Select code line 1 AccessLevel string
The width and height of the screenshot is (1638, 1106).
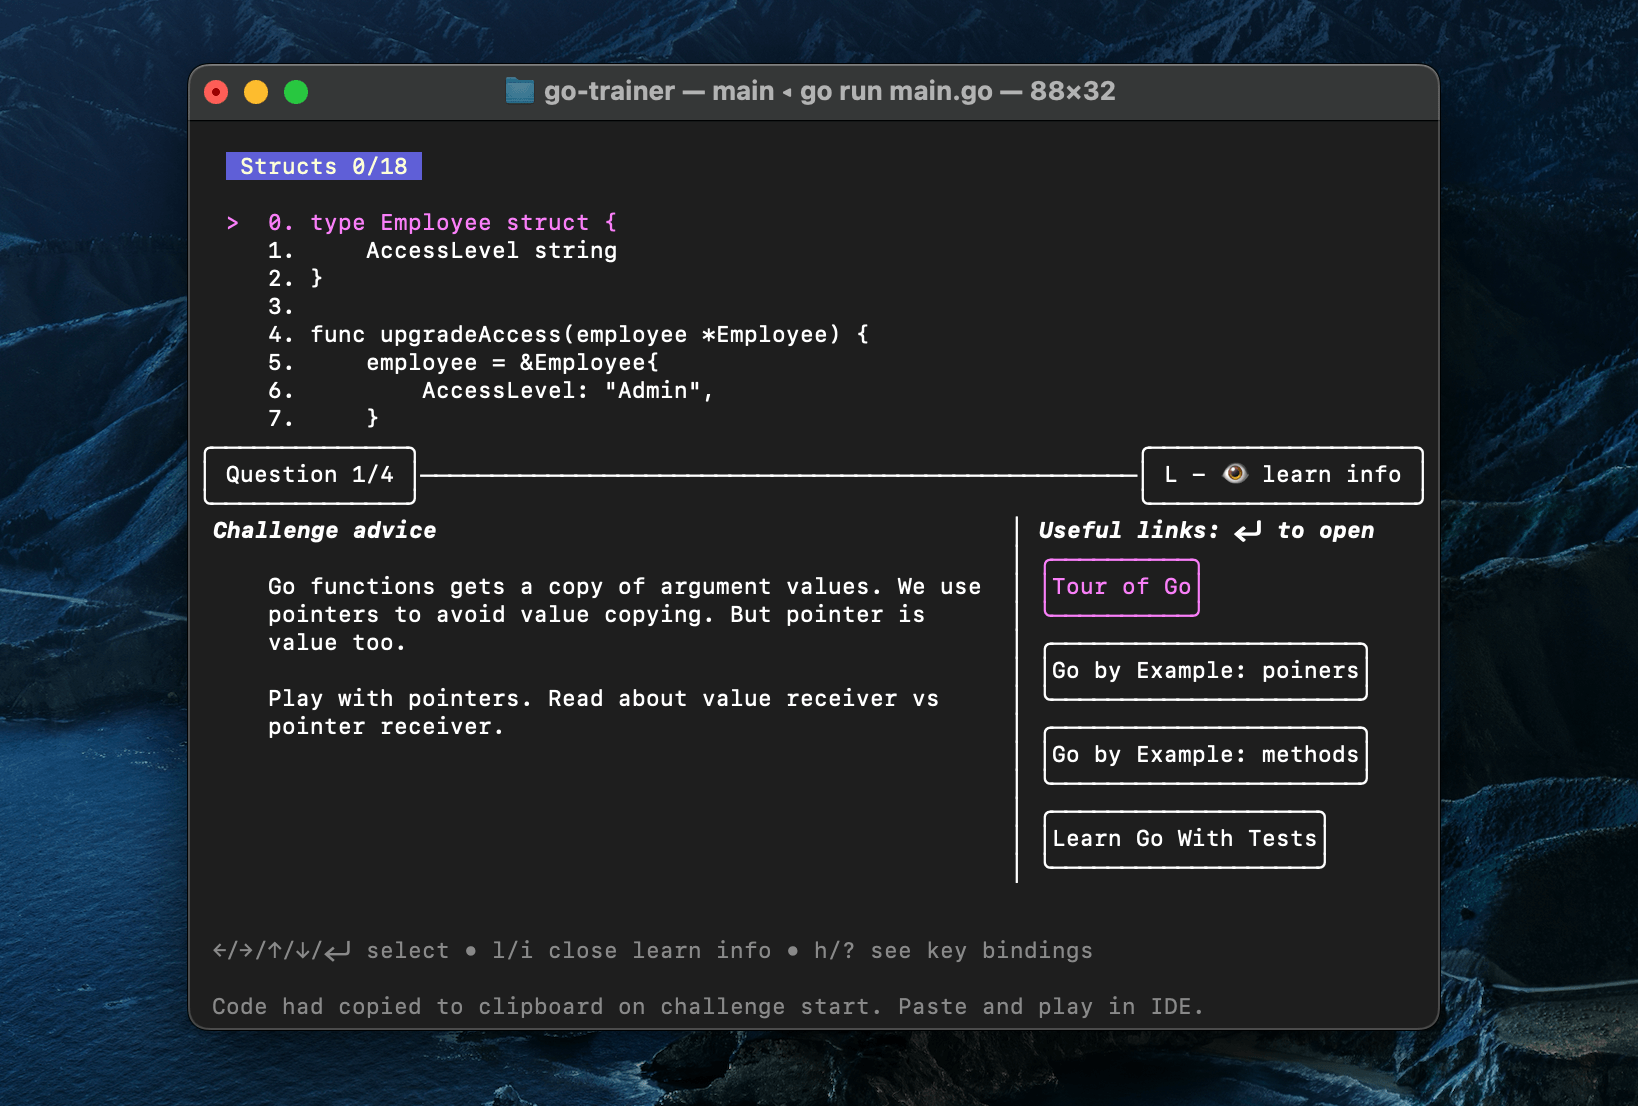tap(442, 251)
